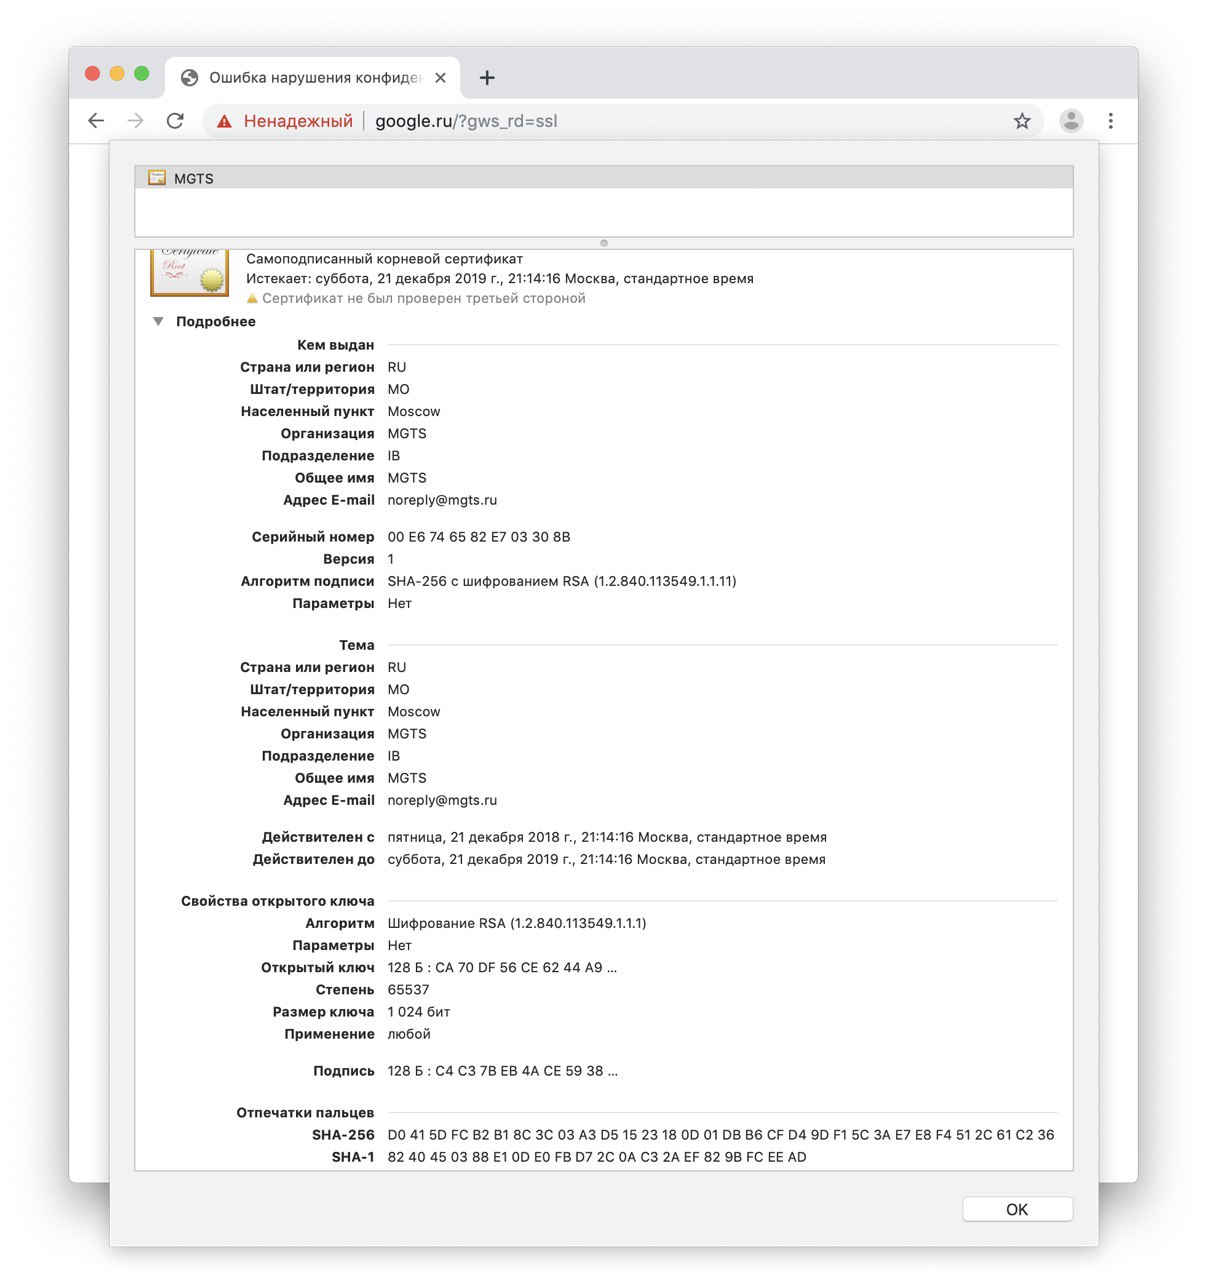
Task: Open a new tab with the plus icon
Action: tap(487, 78)
